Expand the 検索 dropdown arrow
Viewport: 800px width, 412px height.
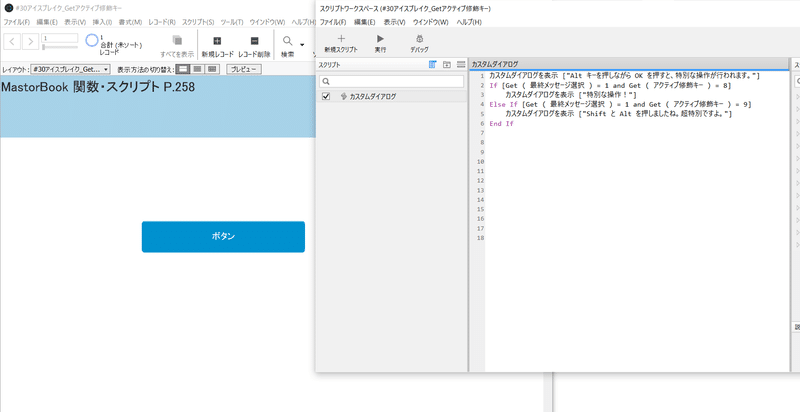pos(302,44)
